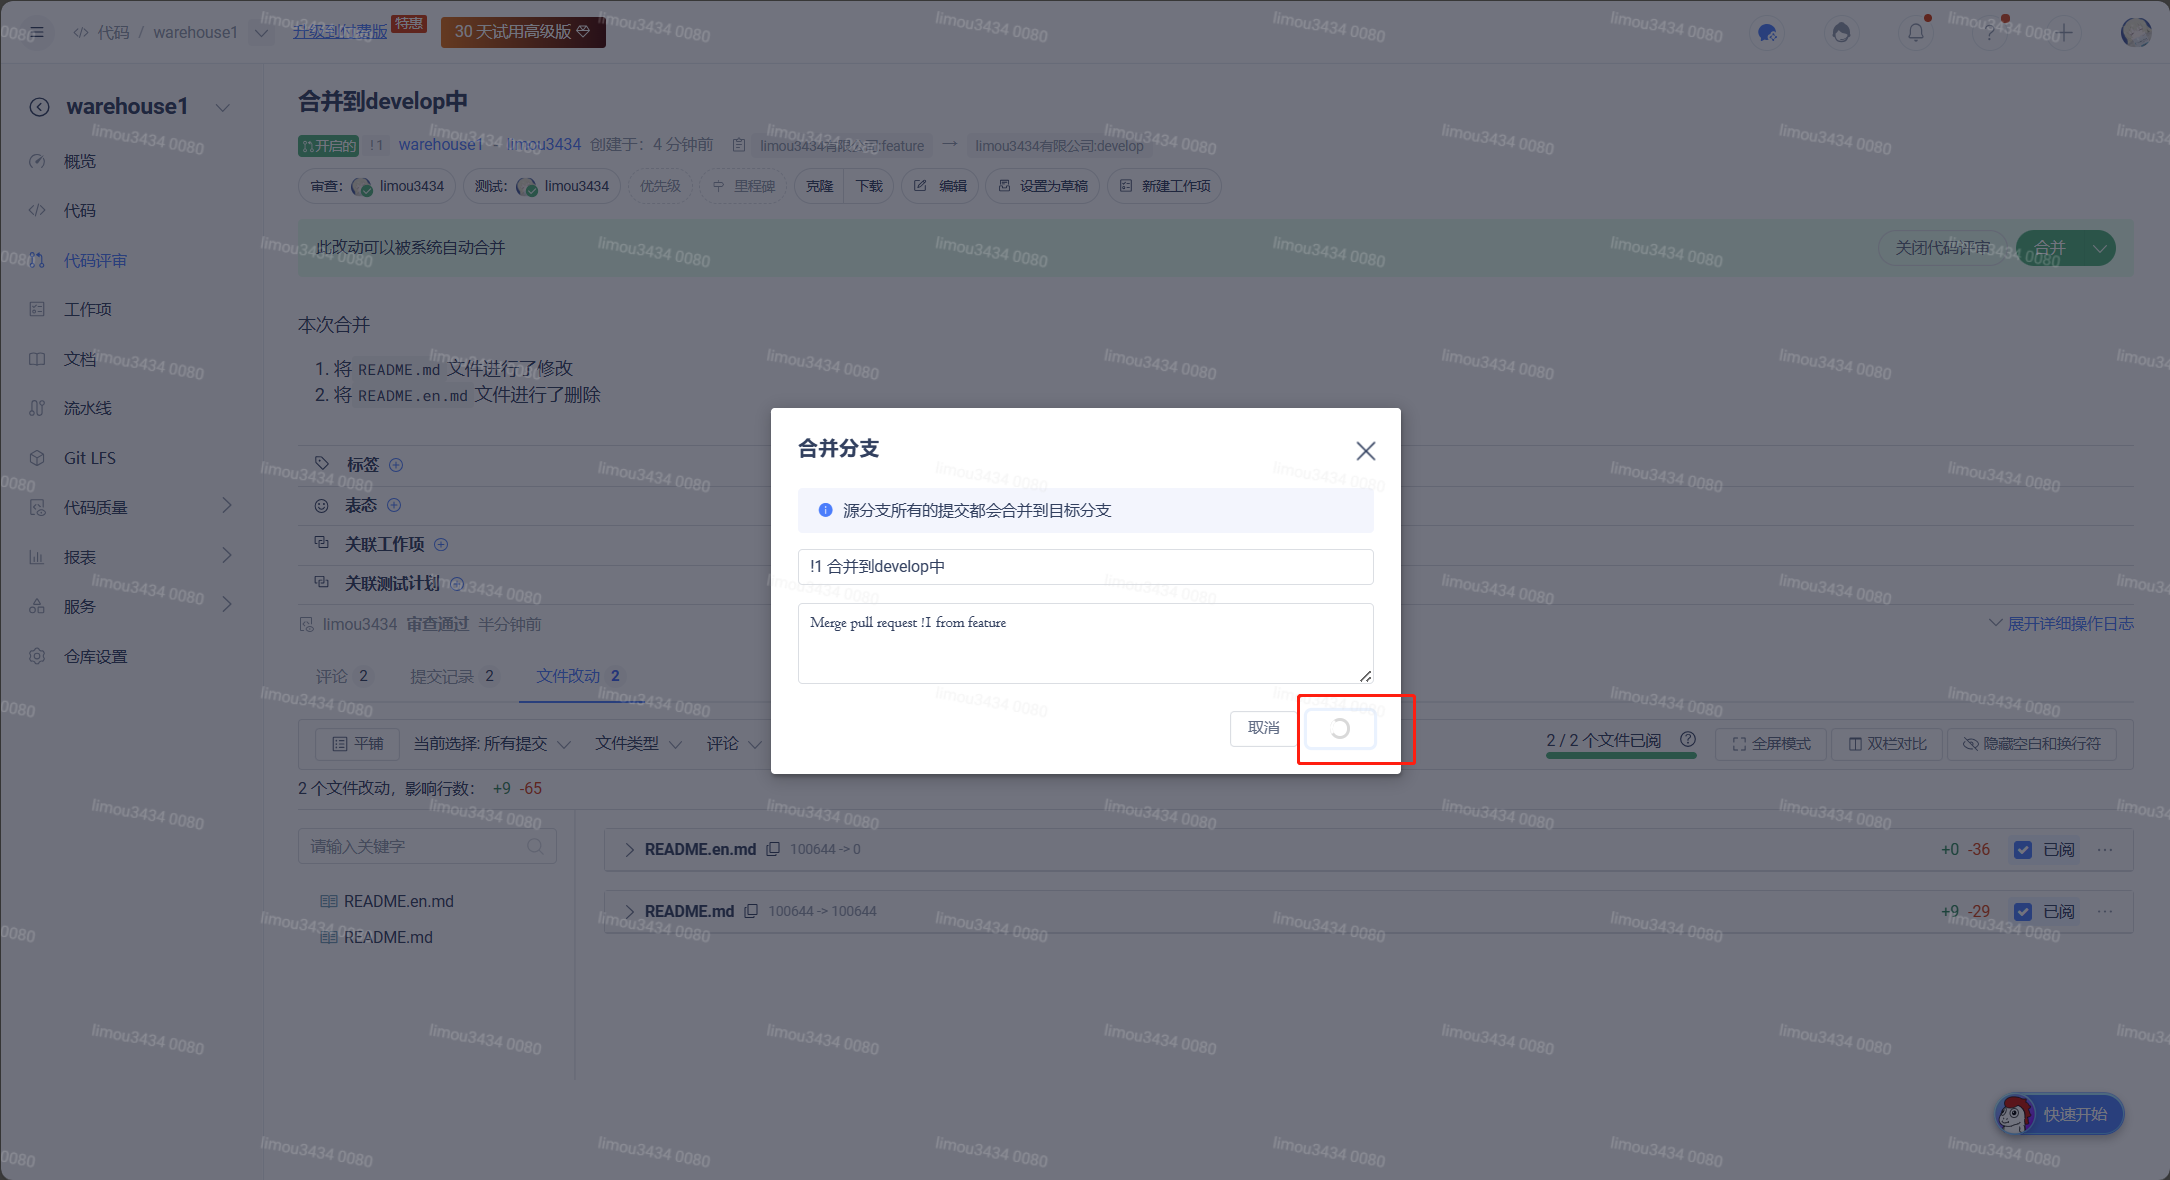Screen dimensions: 2170x1180
Task: Uncheck 已阅 for README.en.md
Action: [2023, 850]
